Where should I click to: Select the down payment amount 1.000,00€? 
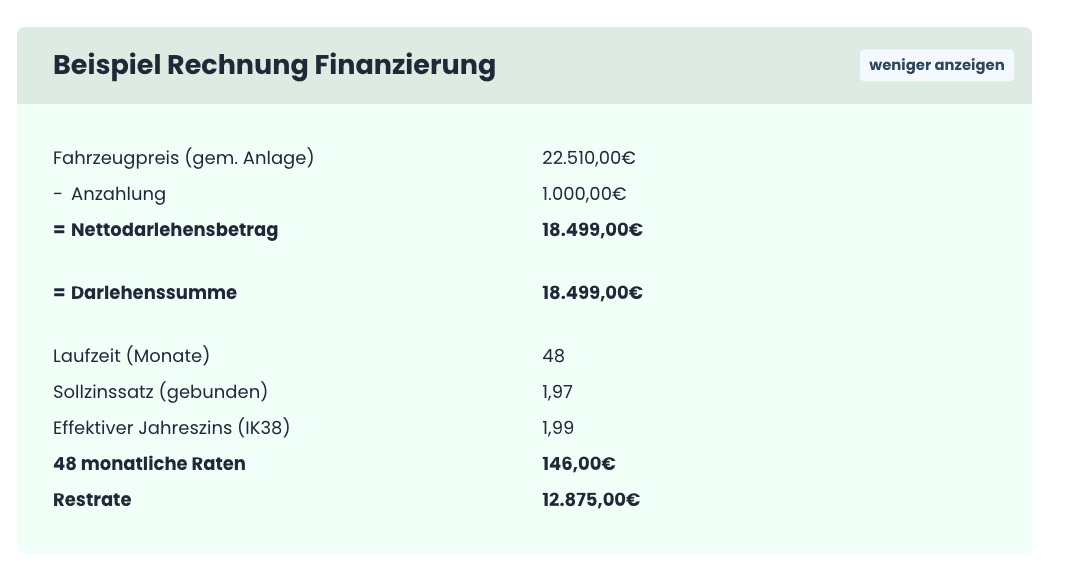pos(584,194)
